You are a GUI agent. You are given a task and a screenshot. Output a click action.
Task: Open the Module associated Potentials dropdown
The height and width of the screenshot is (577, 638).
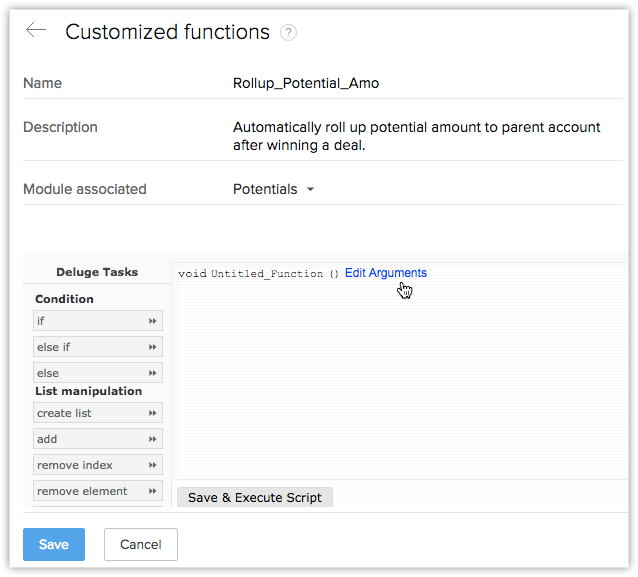click(x=274, y=189)
